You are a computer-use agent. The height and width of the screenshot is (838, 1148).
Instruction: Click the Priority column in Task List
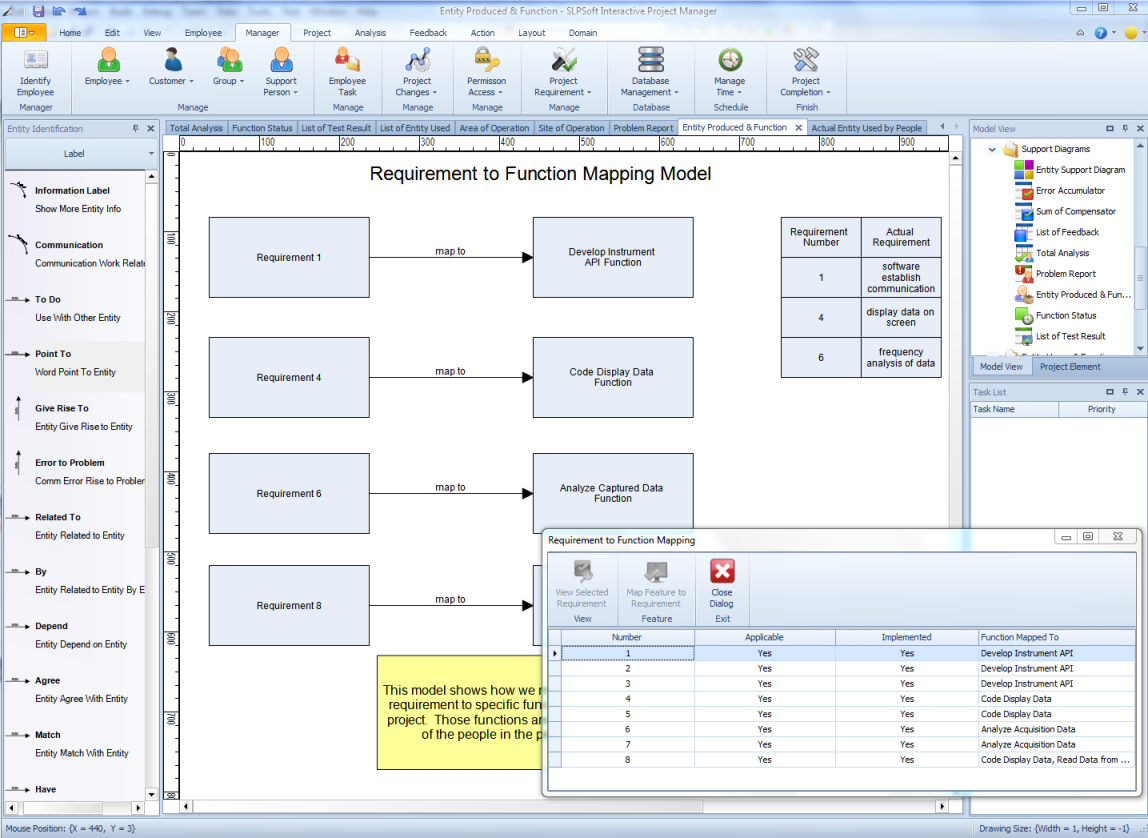[1101, 410]
